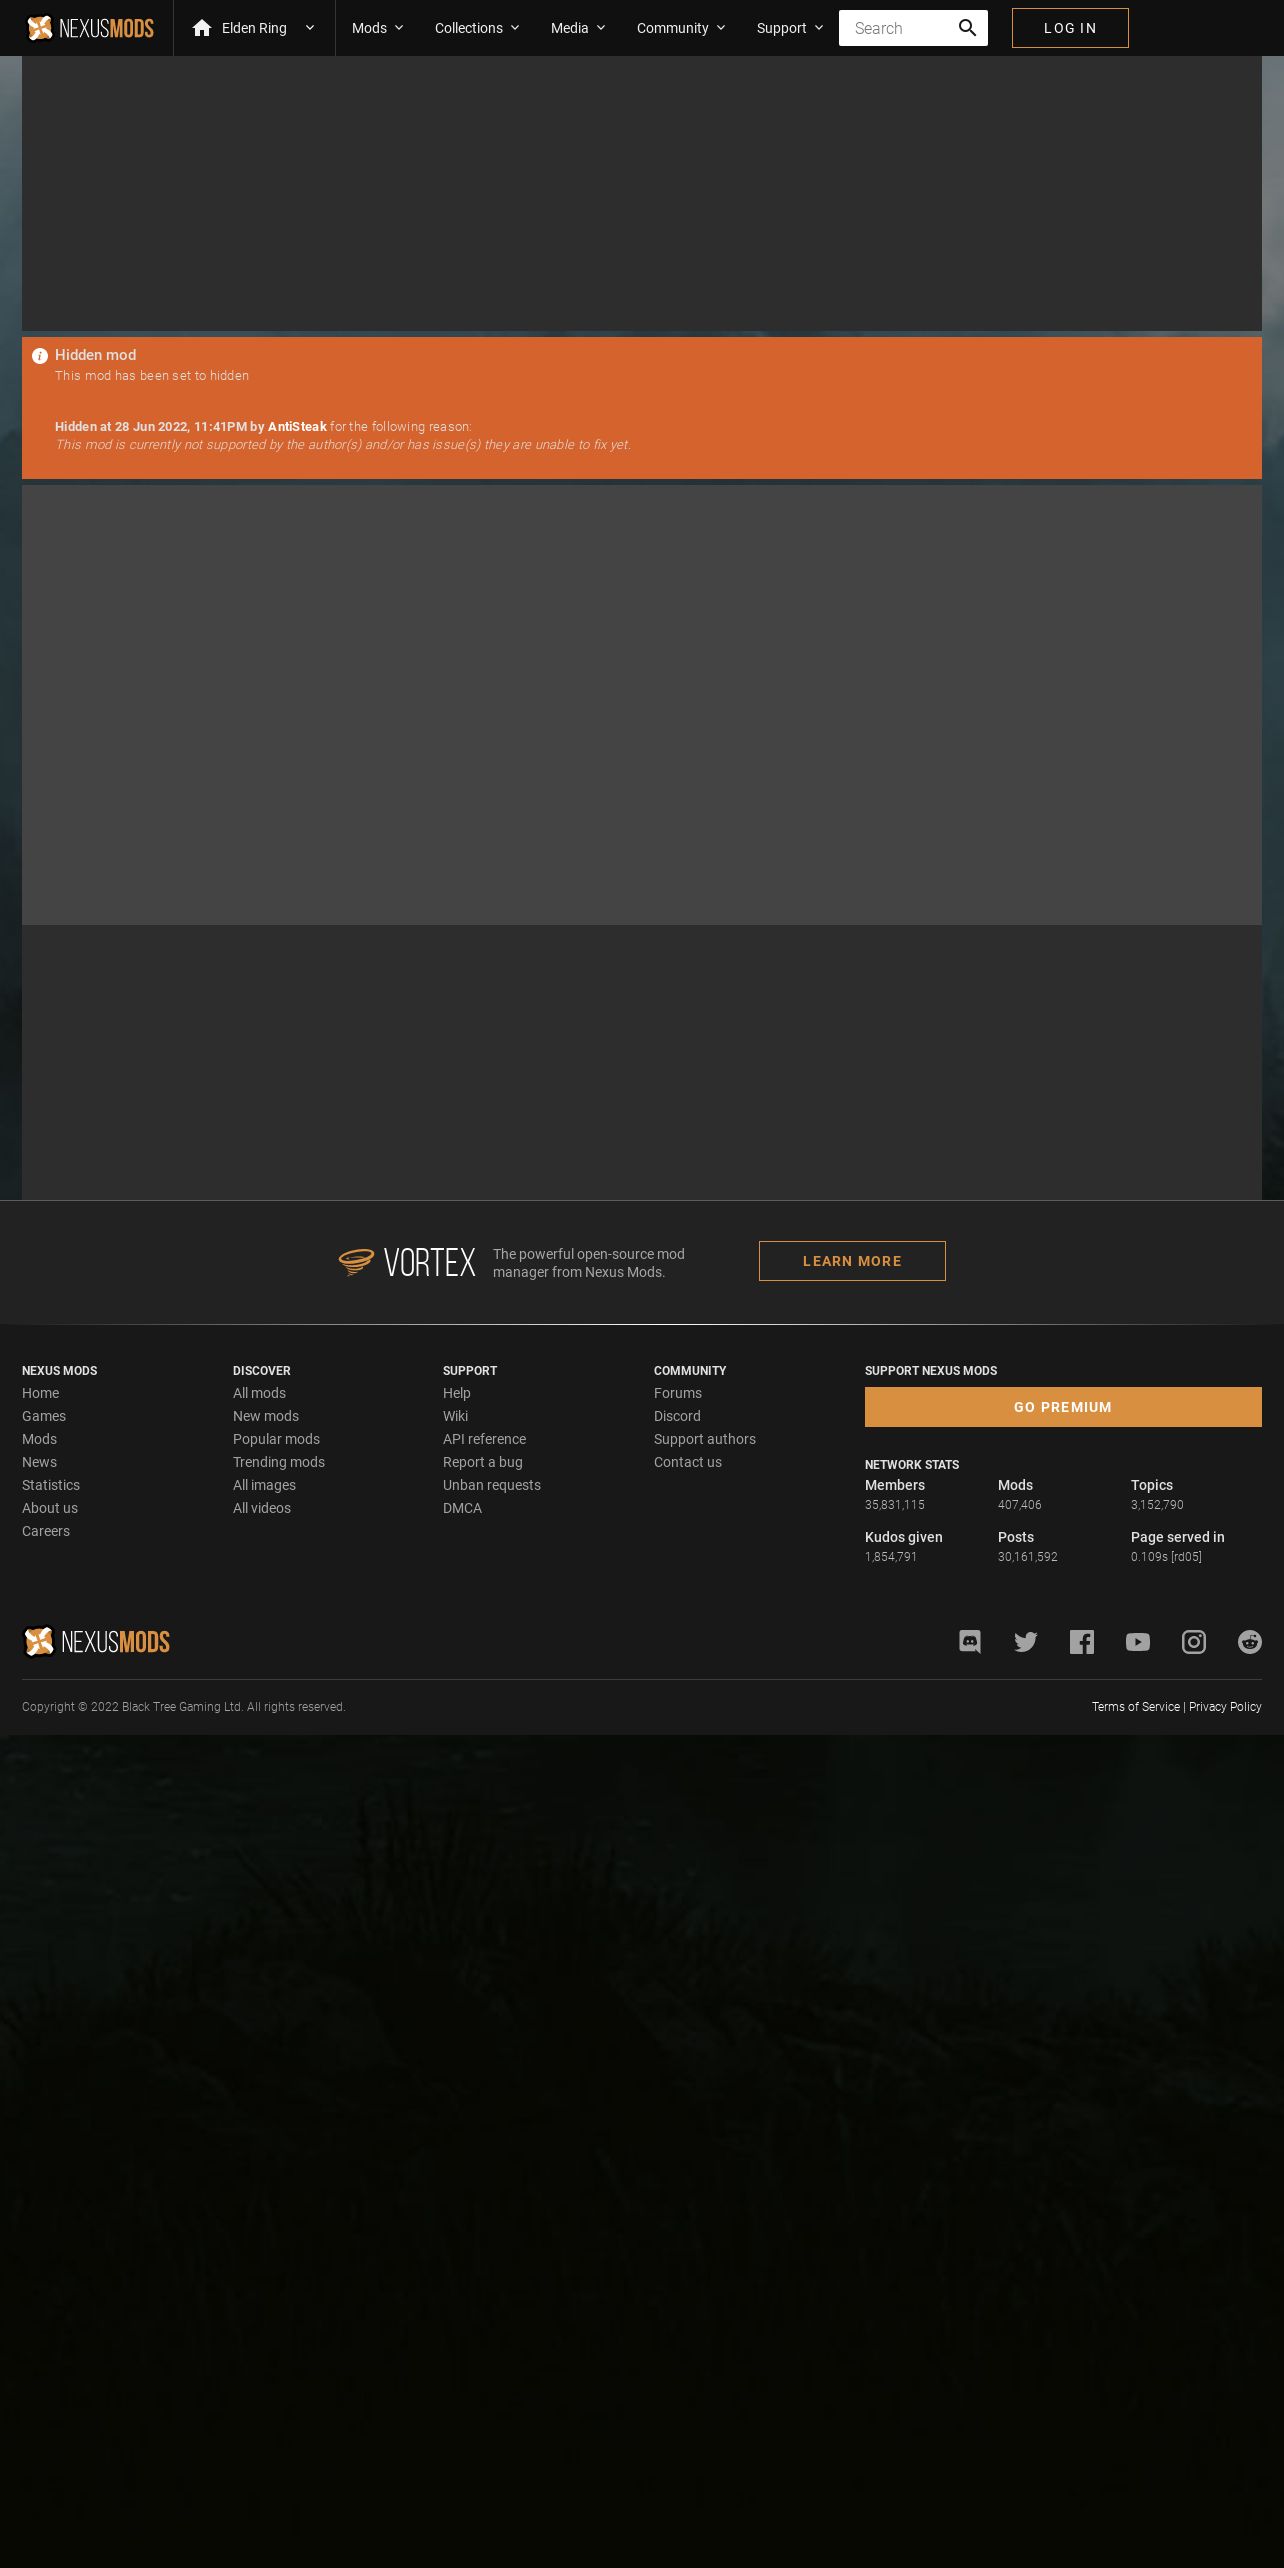Open the Instagram social icon in footer
The height and width of the screenshot is (2568, 1284).
tap(1194, 1642)
